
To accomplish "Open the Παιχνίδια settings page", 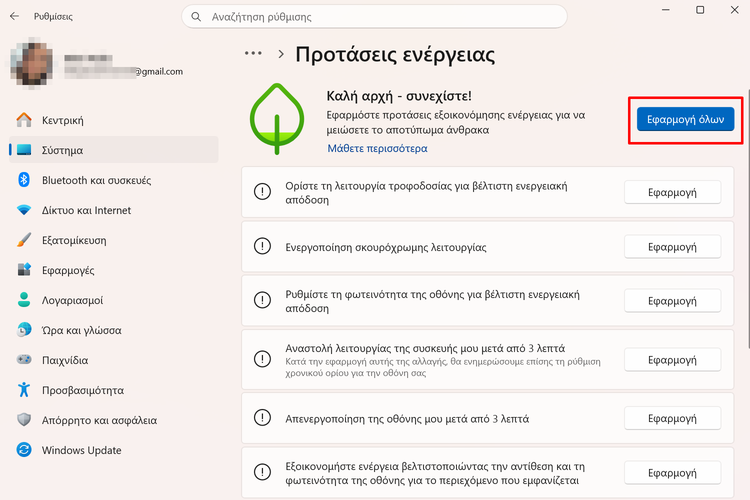I will (x=65, y=360).
